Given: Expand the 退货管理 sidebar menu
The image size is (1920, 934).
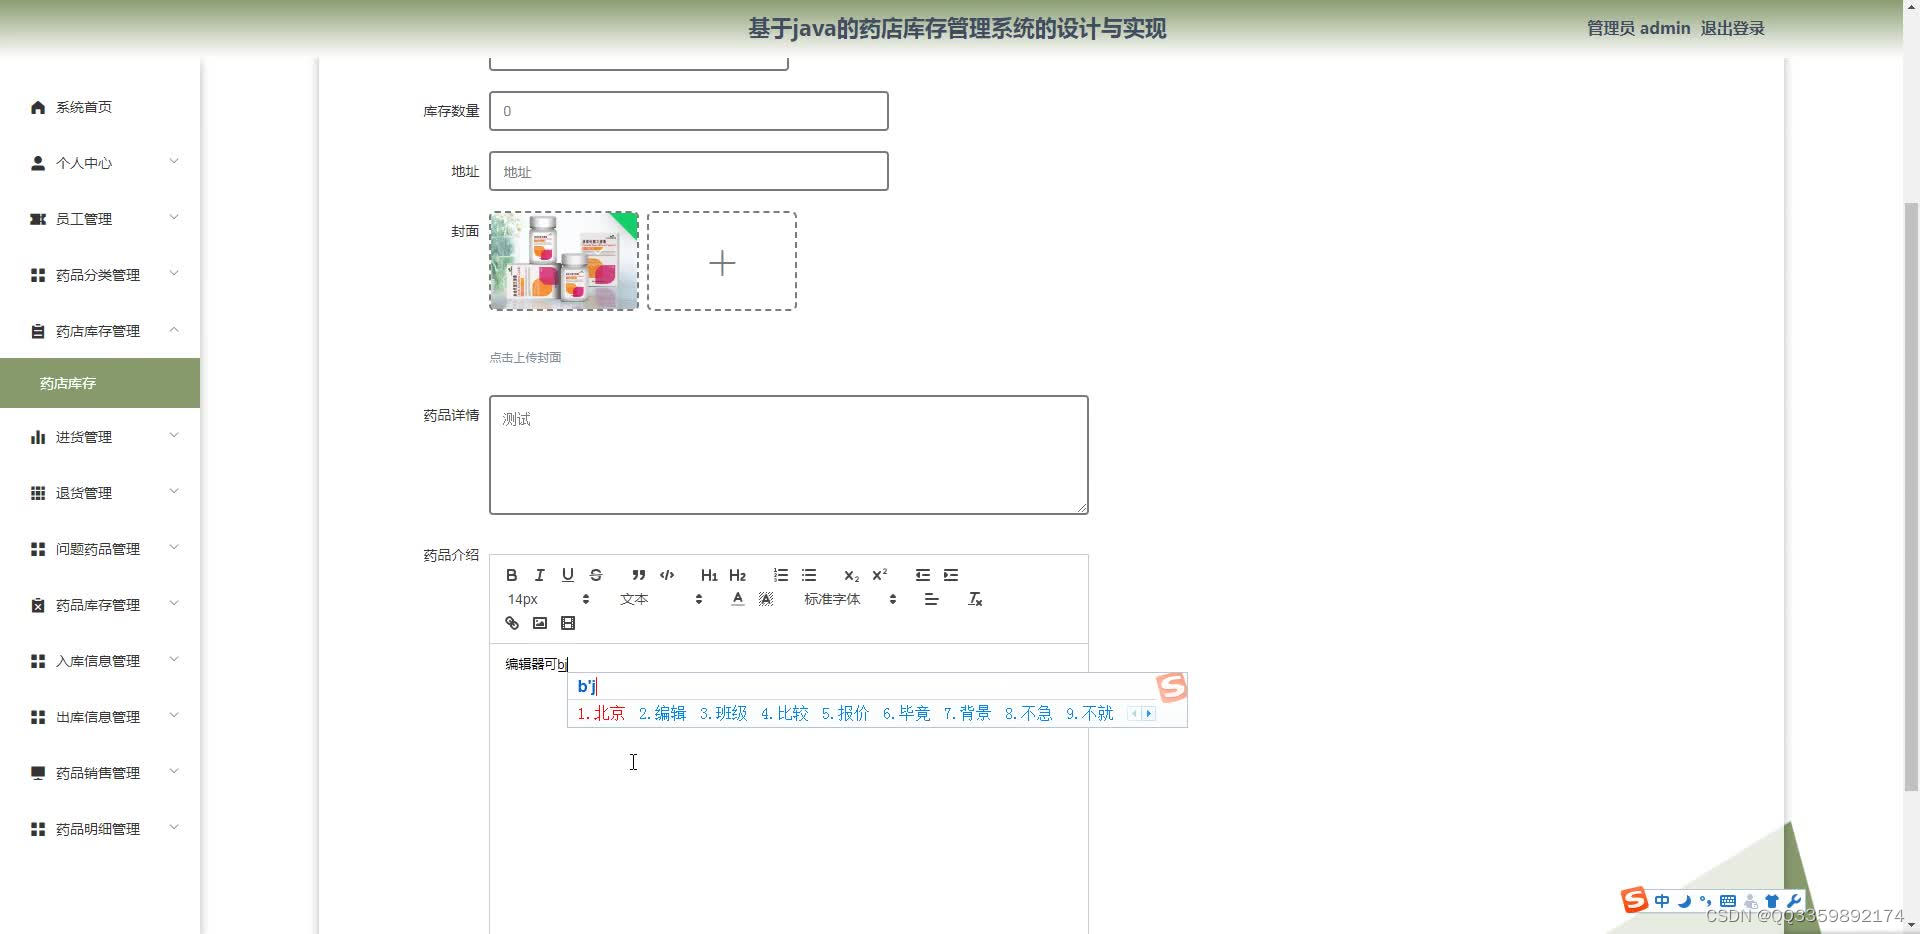Looking at the screenshot, I should click(x=100, y=493).
